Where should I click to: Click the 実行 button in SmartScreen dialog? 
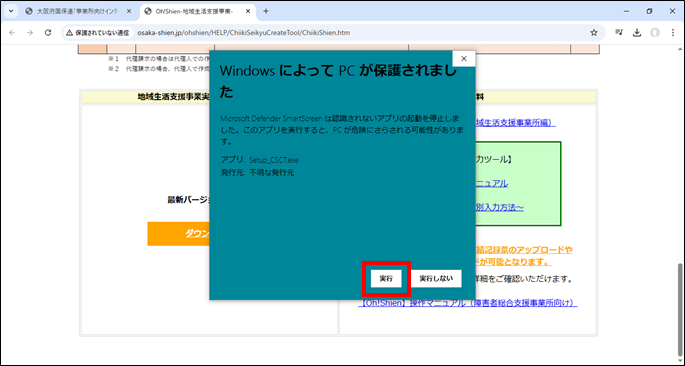(x=386, y=279)
